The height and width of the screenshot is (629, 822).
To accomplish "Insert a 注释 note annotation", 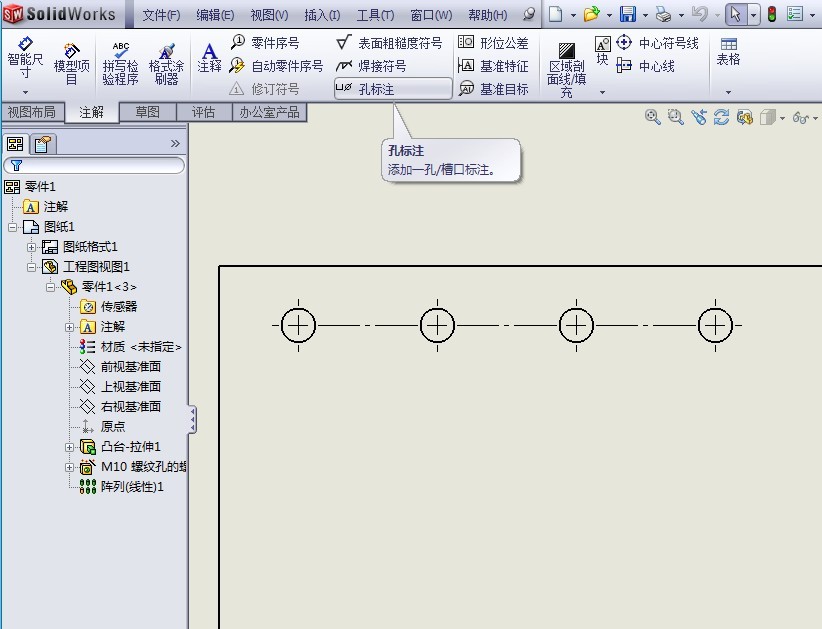I will (x=209, y=58).
